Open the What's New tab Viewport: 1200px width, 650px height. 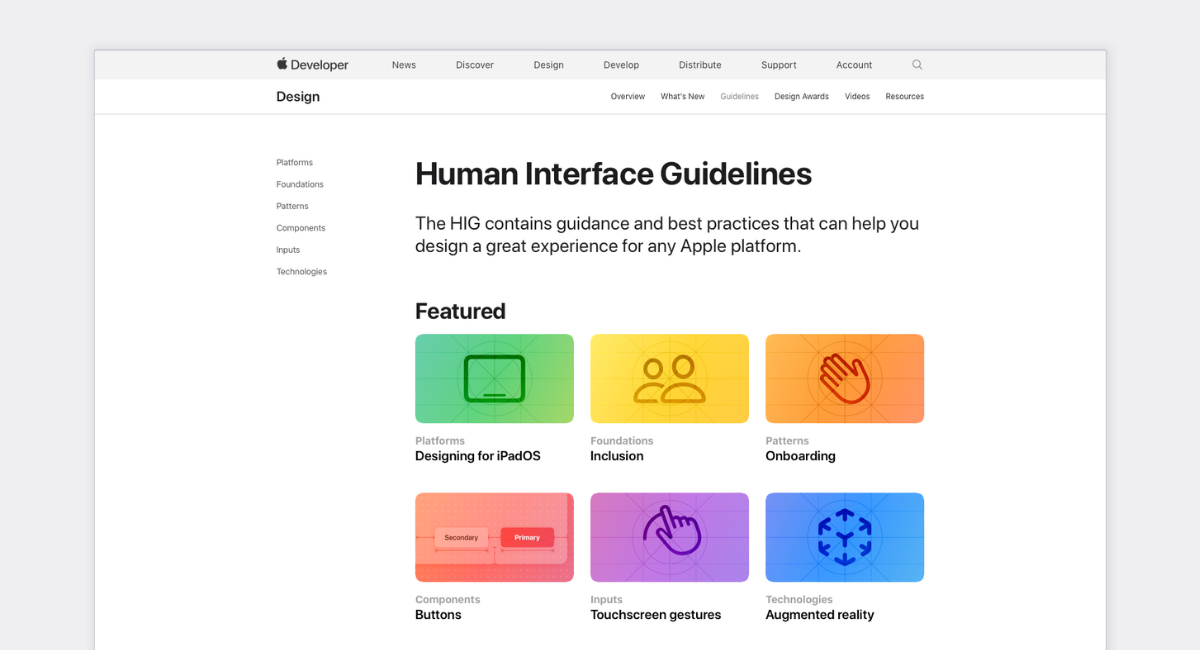[x=682, y=97]
